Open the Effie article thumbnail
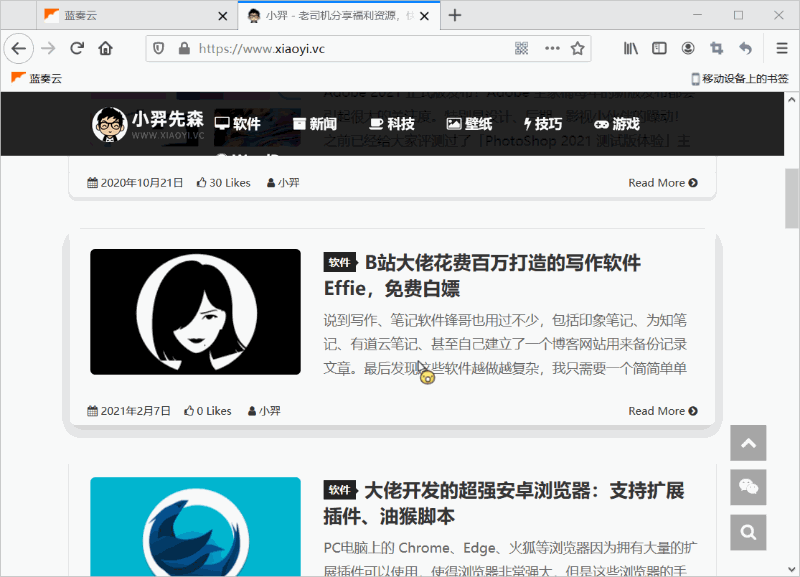The image size is (800, 577). click(195, 312)
